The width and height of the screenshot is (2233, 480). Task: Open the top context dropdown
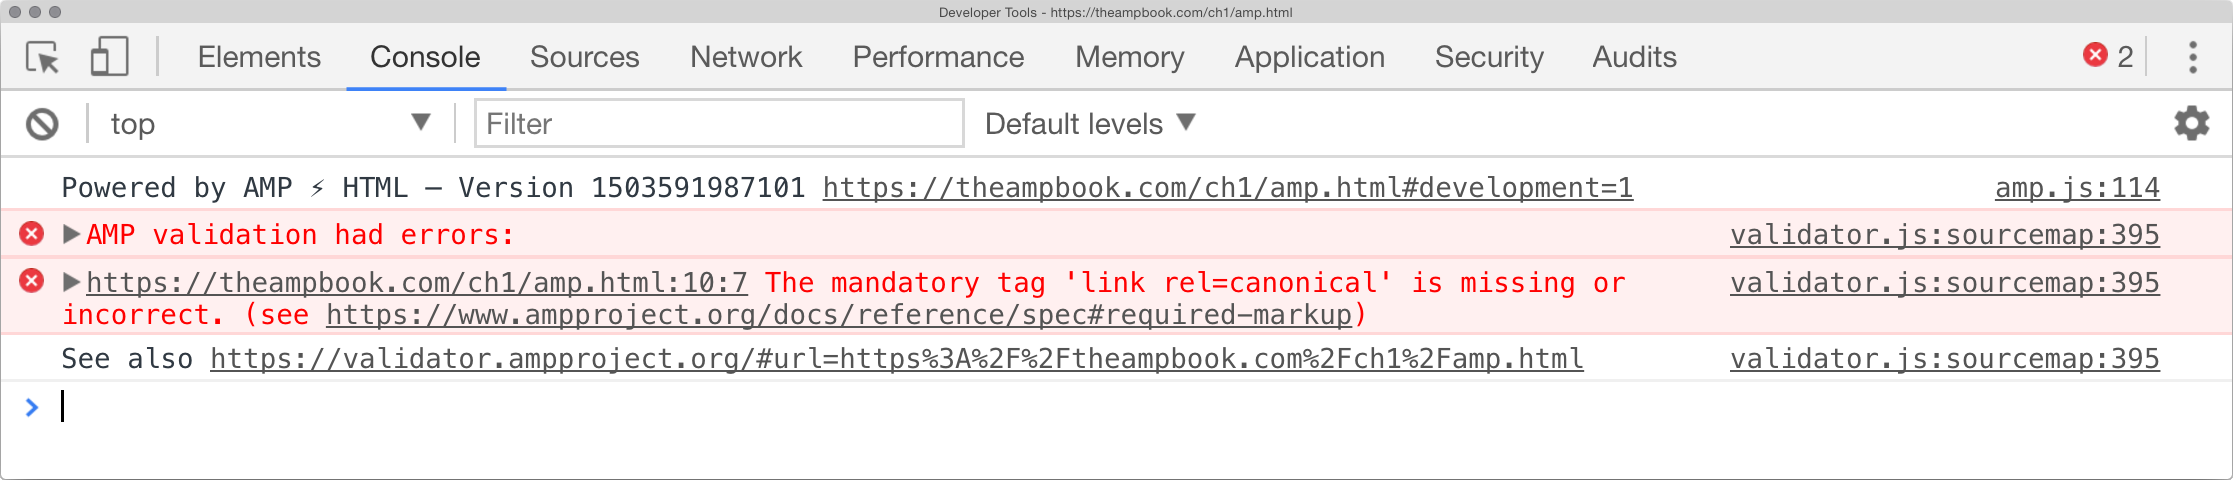[270, 123]
